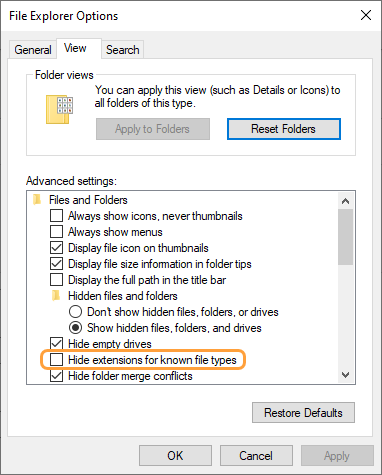Click the Cancel button

point(256,455)
